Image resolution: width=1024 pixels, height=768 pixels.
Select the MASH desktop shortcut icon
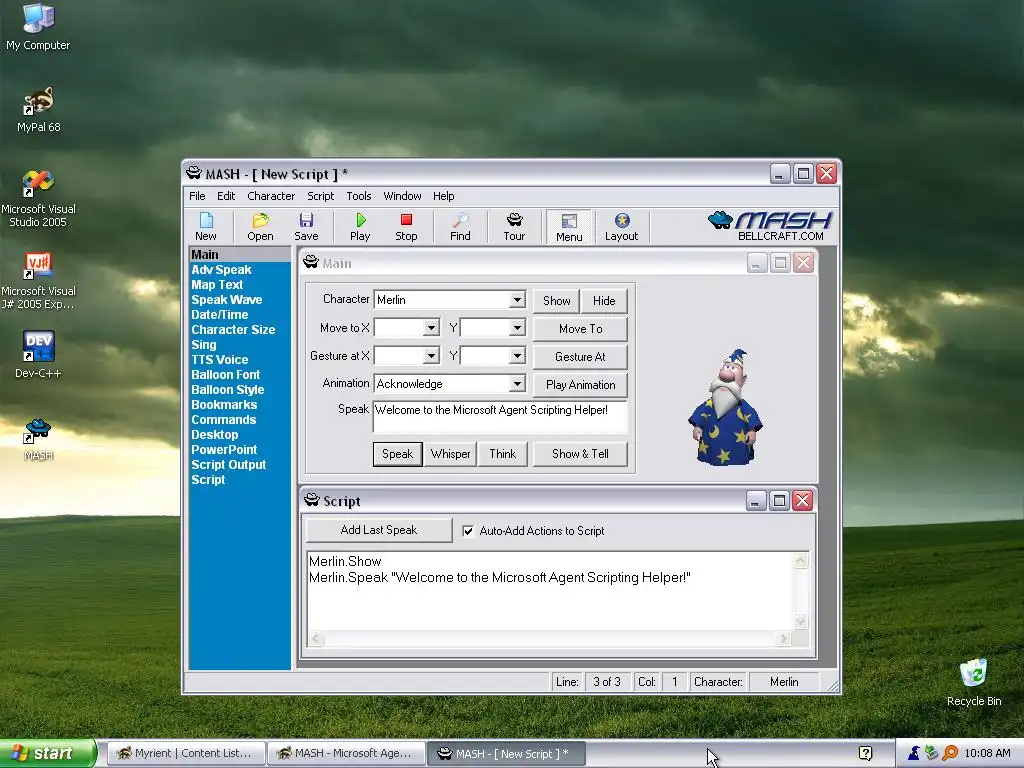38,439
